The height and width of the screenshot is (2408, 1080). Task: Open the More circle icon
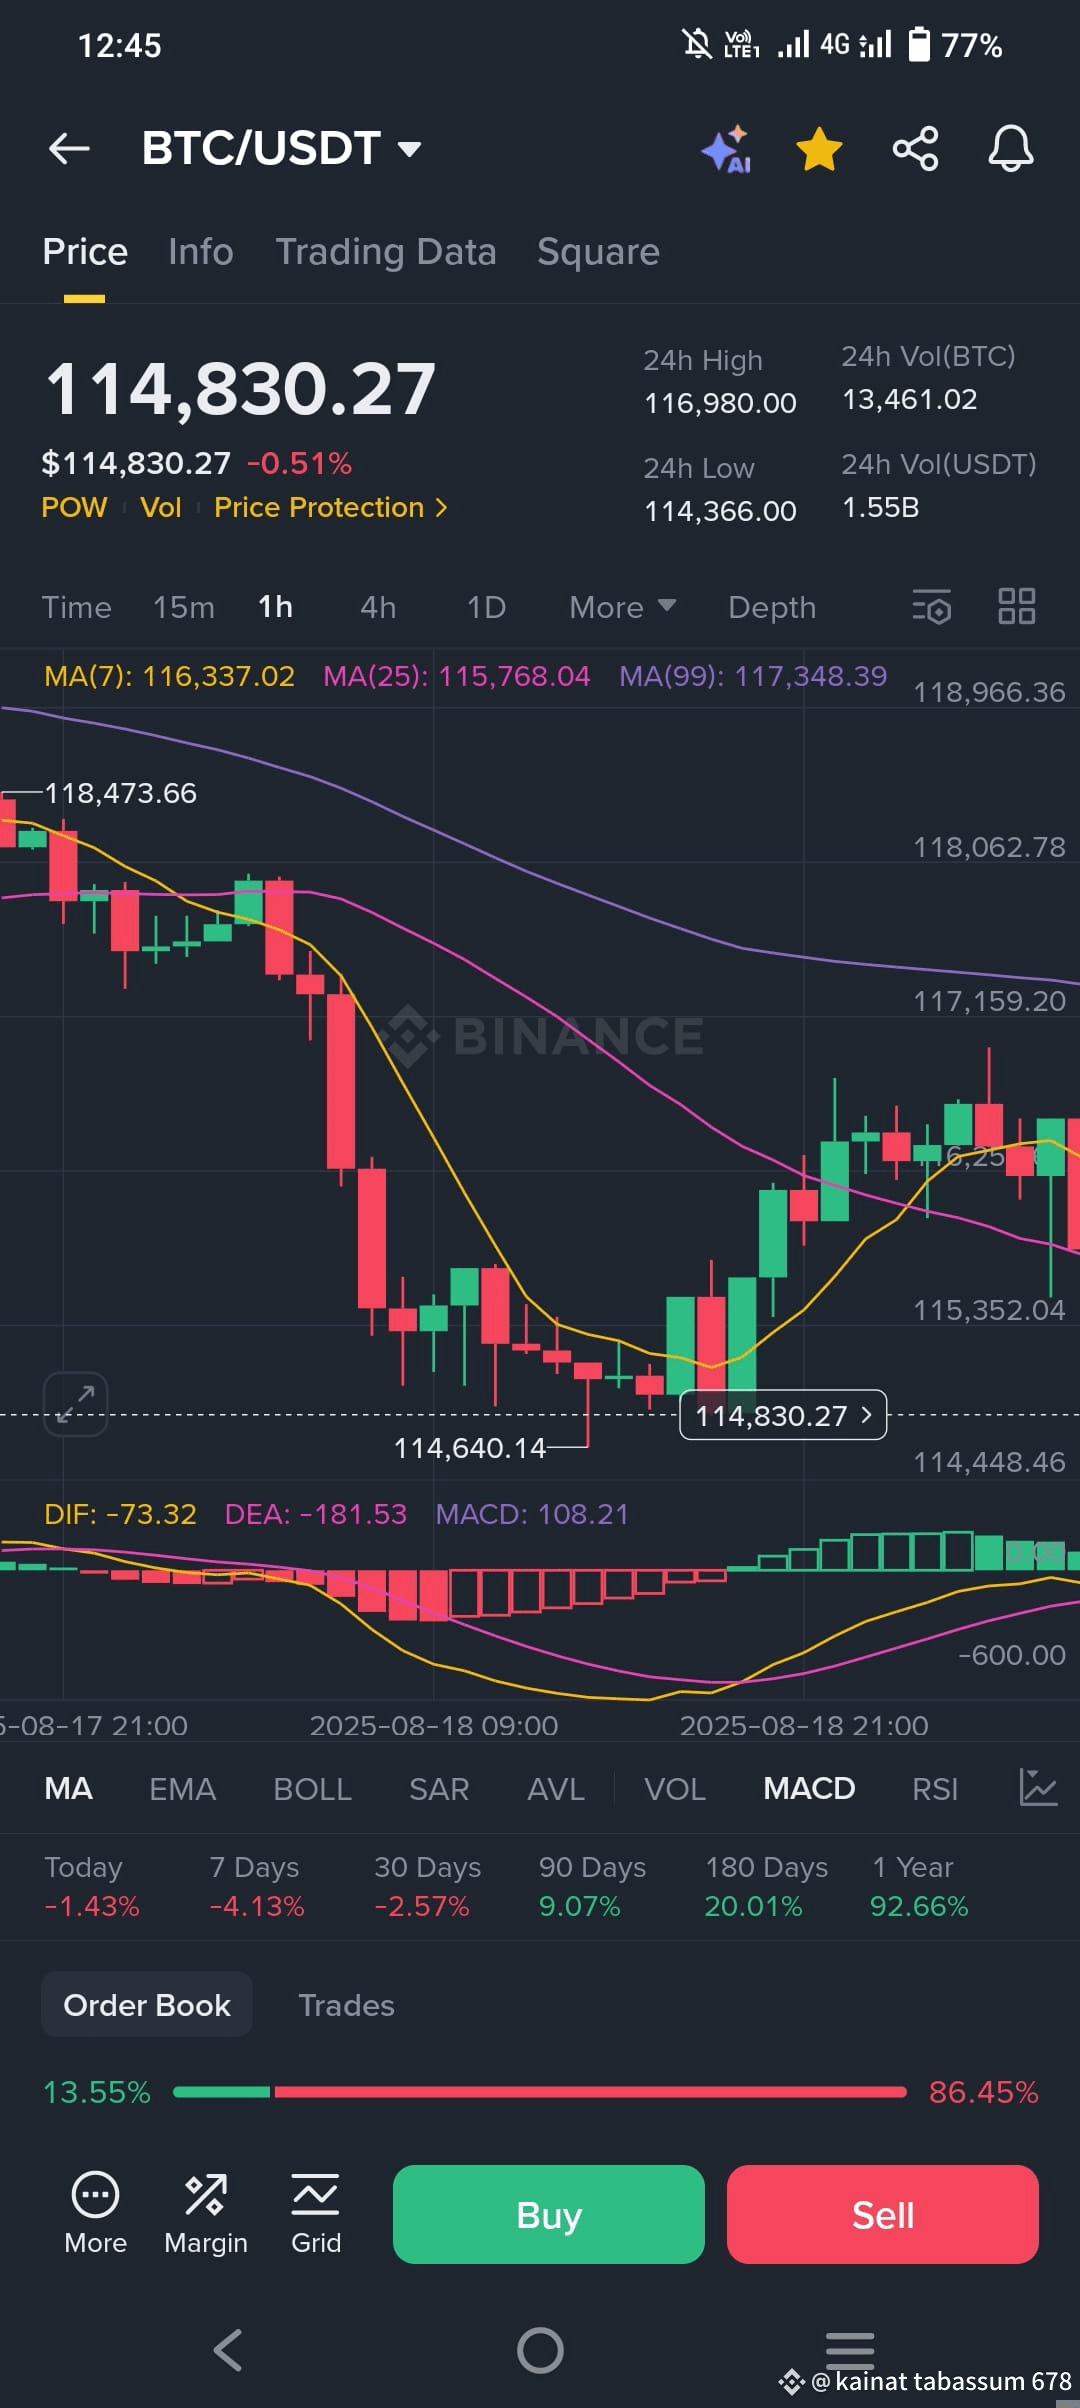[x=95, y=2214]
